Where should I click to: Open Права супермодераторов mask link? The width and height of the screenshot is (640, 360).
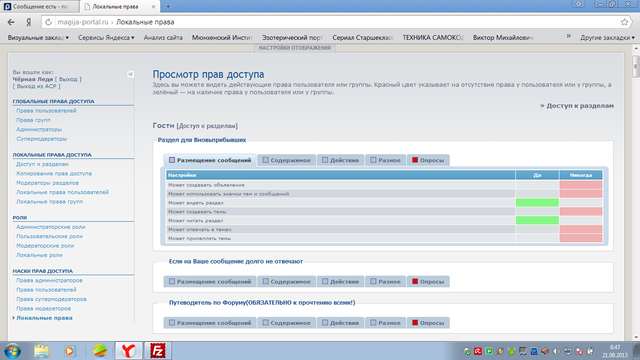(x=51, y=299)
